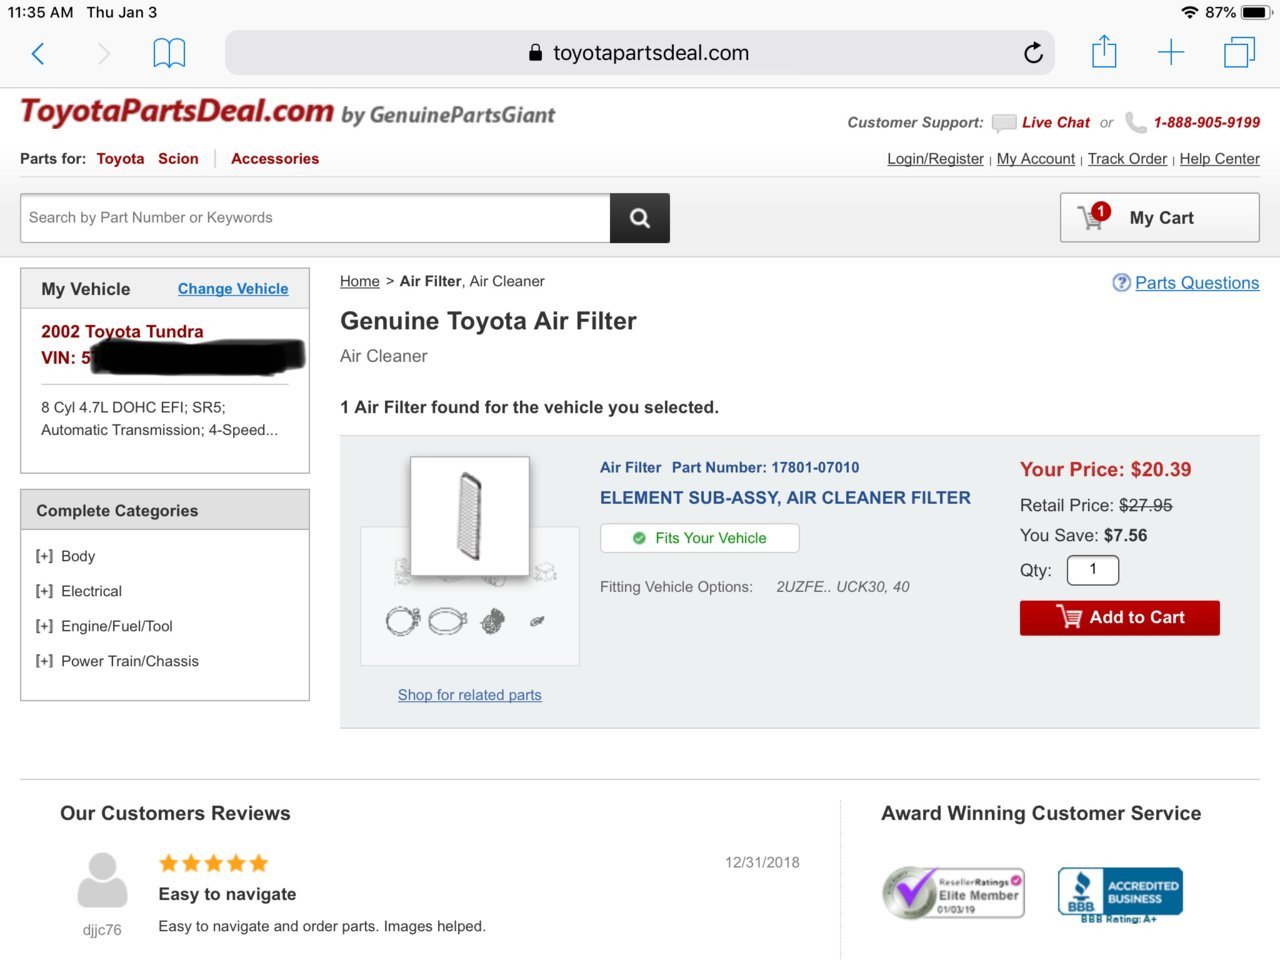Click the quantity input field
The width and height of the screenshot is (1280, 960).
point(1093,570)
